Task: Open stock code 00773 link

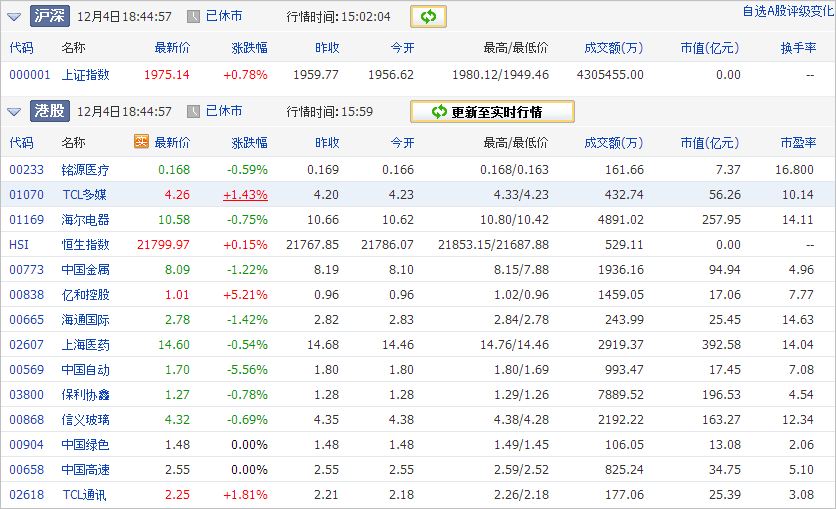Action: tap(26, 270)
